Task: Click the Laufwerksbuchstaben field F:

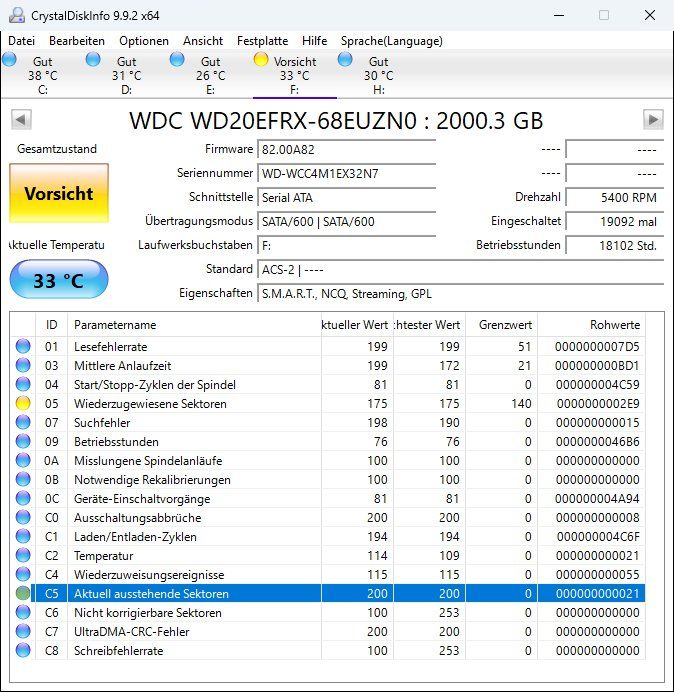Action: tap(346, 245)
